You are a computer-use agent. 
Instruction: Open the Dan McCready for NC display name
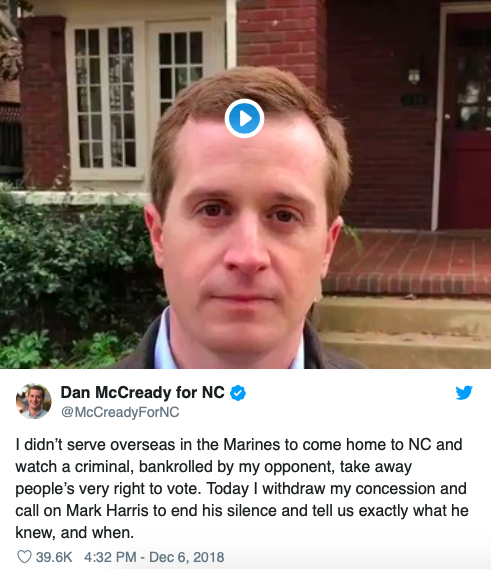143,393
